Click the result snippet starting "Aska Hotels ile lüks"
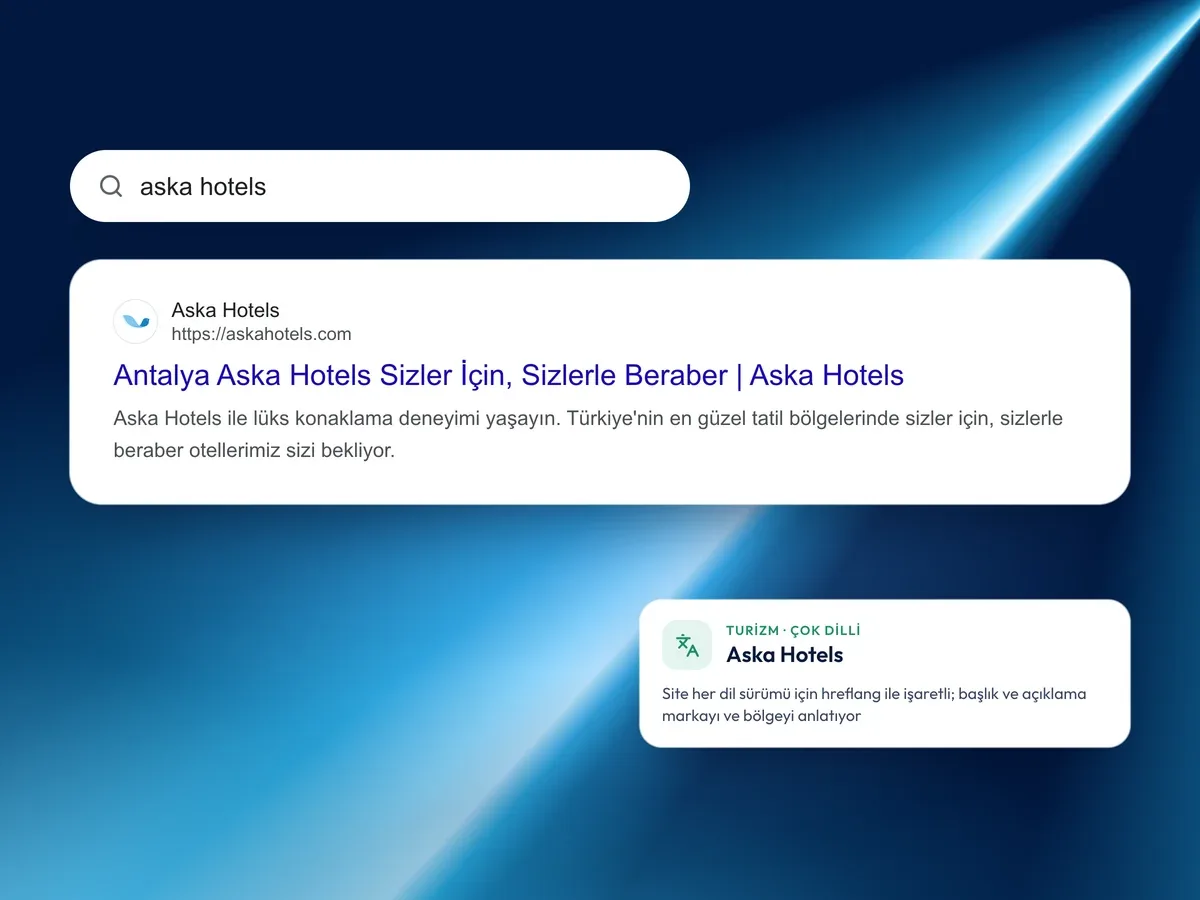This screenshot has width=1200, height=900. (x=588, y=434)
